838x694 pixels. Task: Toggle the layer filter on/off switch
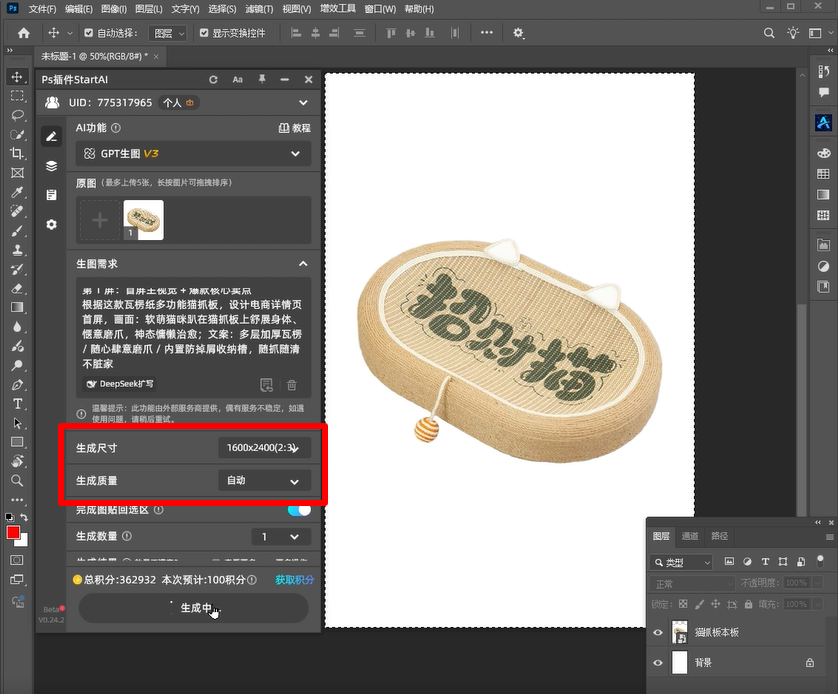[x=820, y=561]
